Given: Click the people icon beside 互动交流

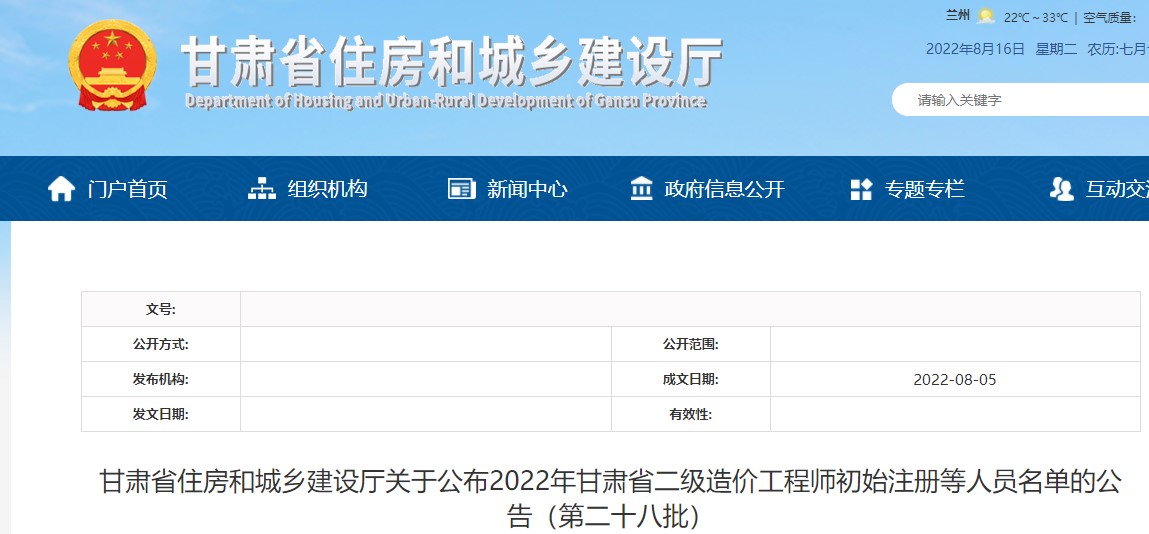Looking at the screenshot, I should (x=1062, y=189).
